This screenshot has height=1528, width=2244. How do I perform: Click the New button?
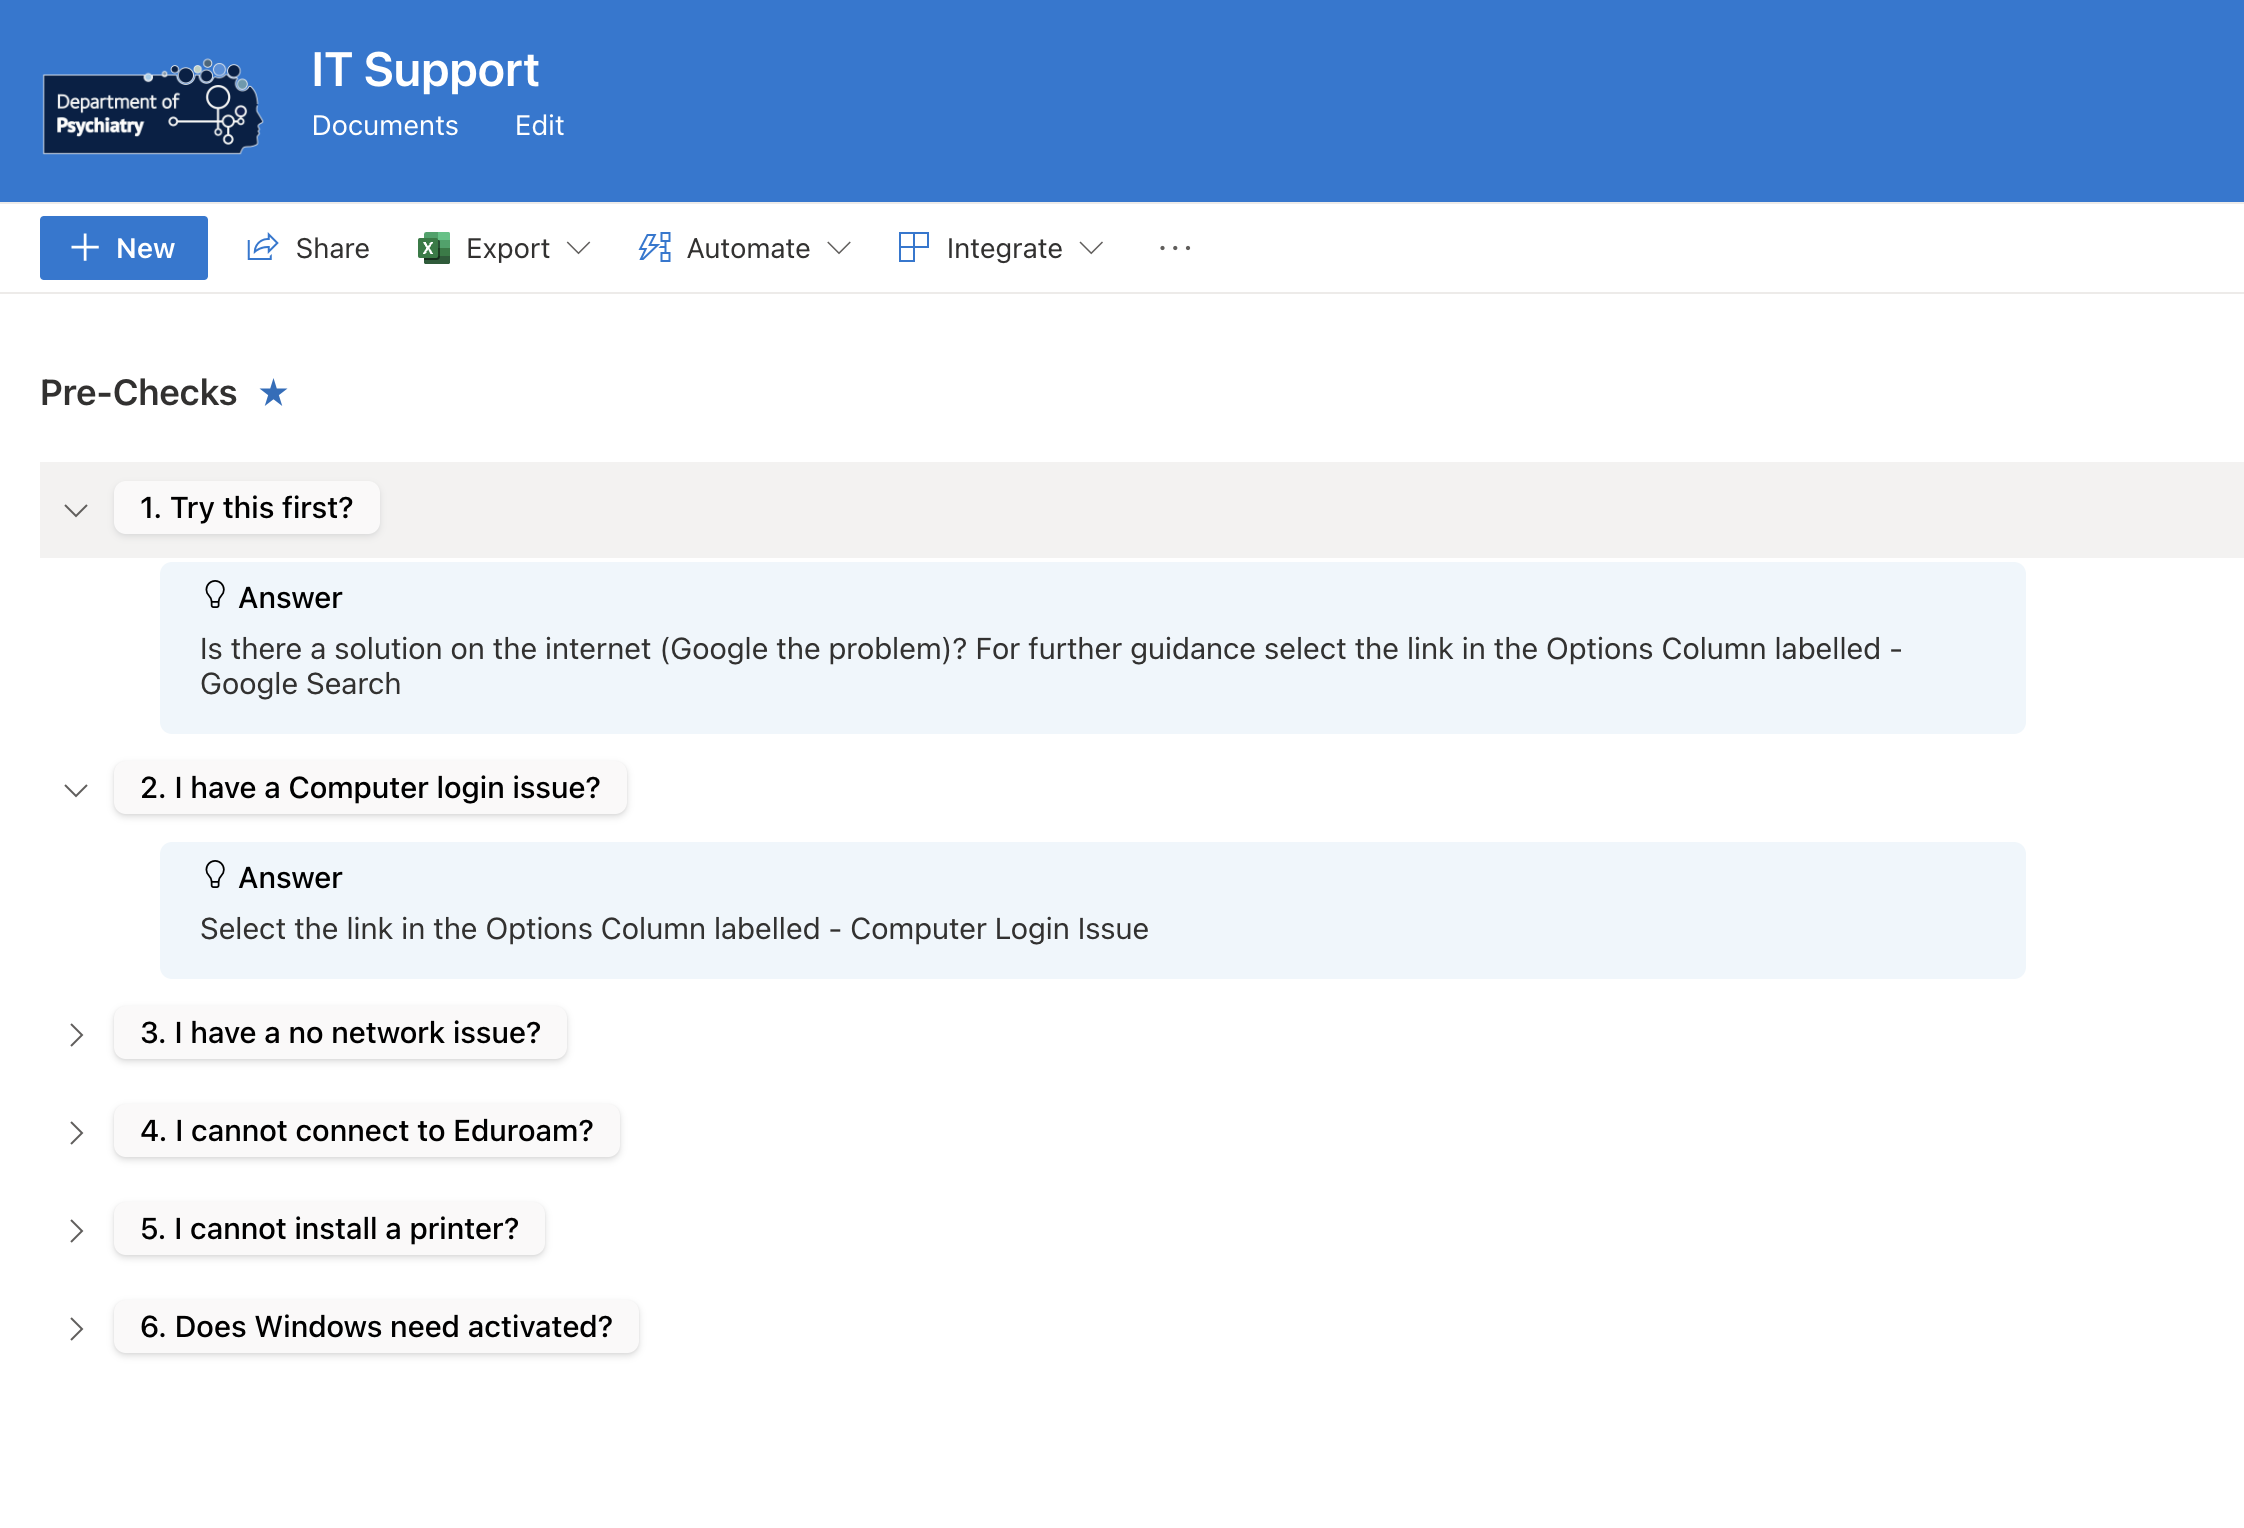click(x=124, y=247)
